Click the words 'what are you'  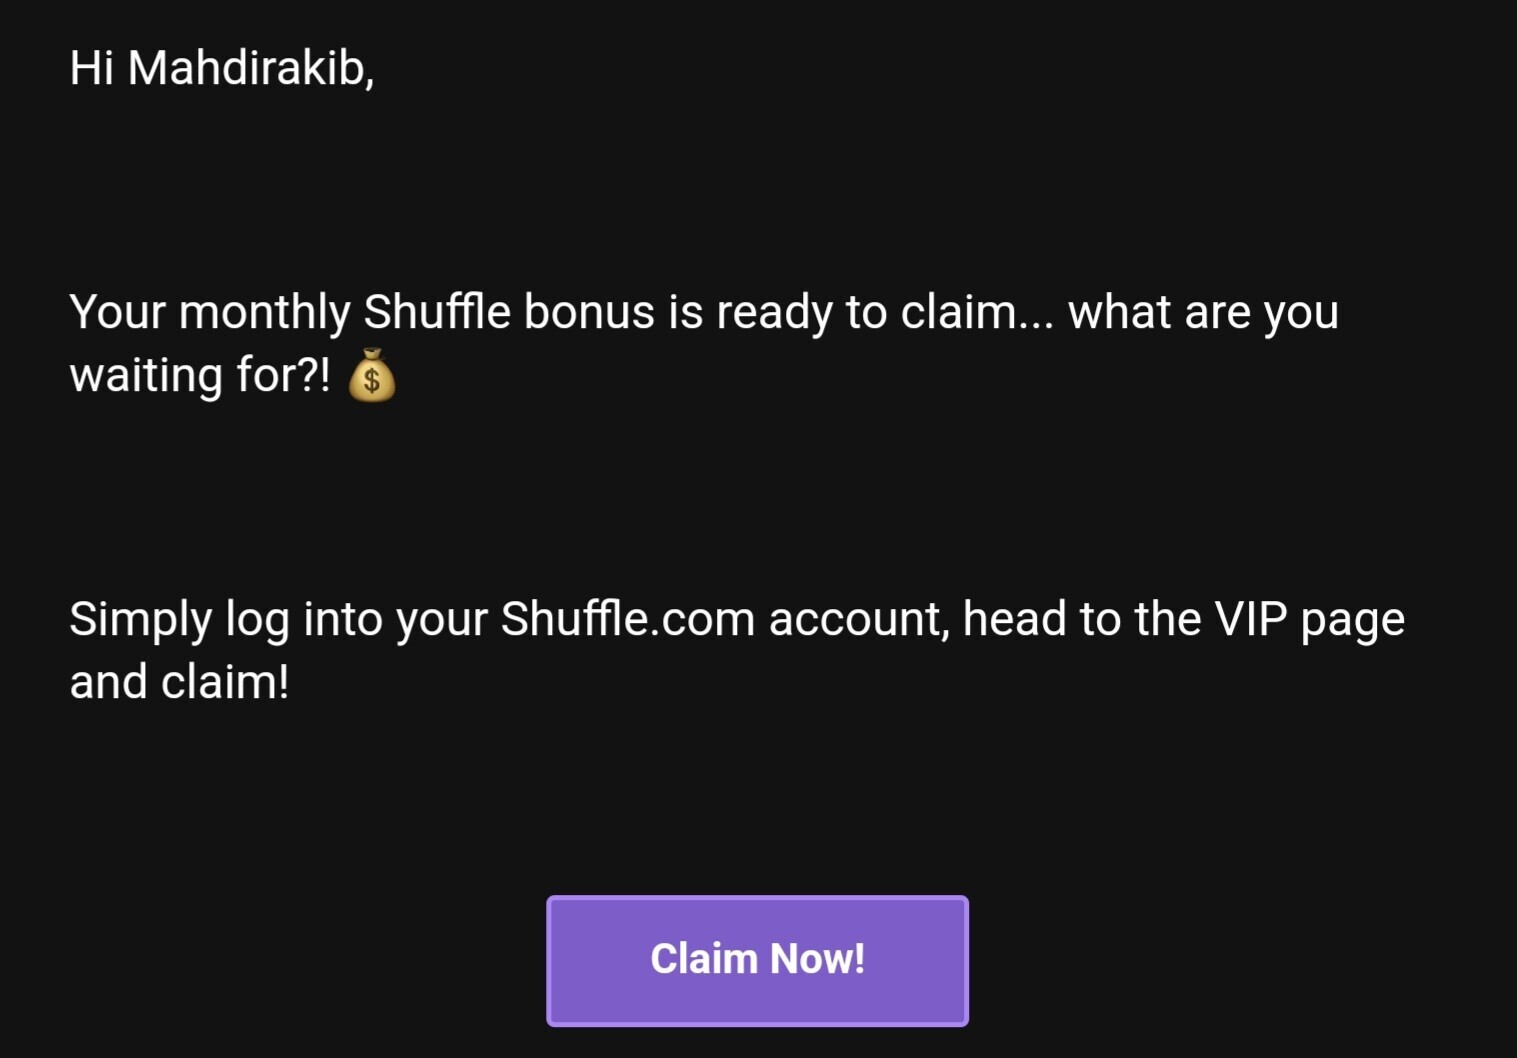1203,313
